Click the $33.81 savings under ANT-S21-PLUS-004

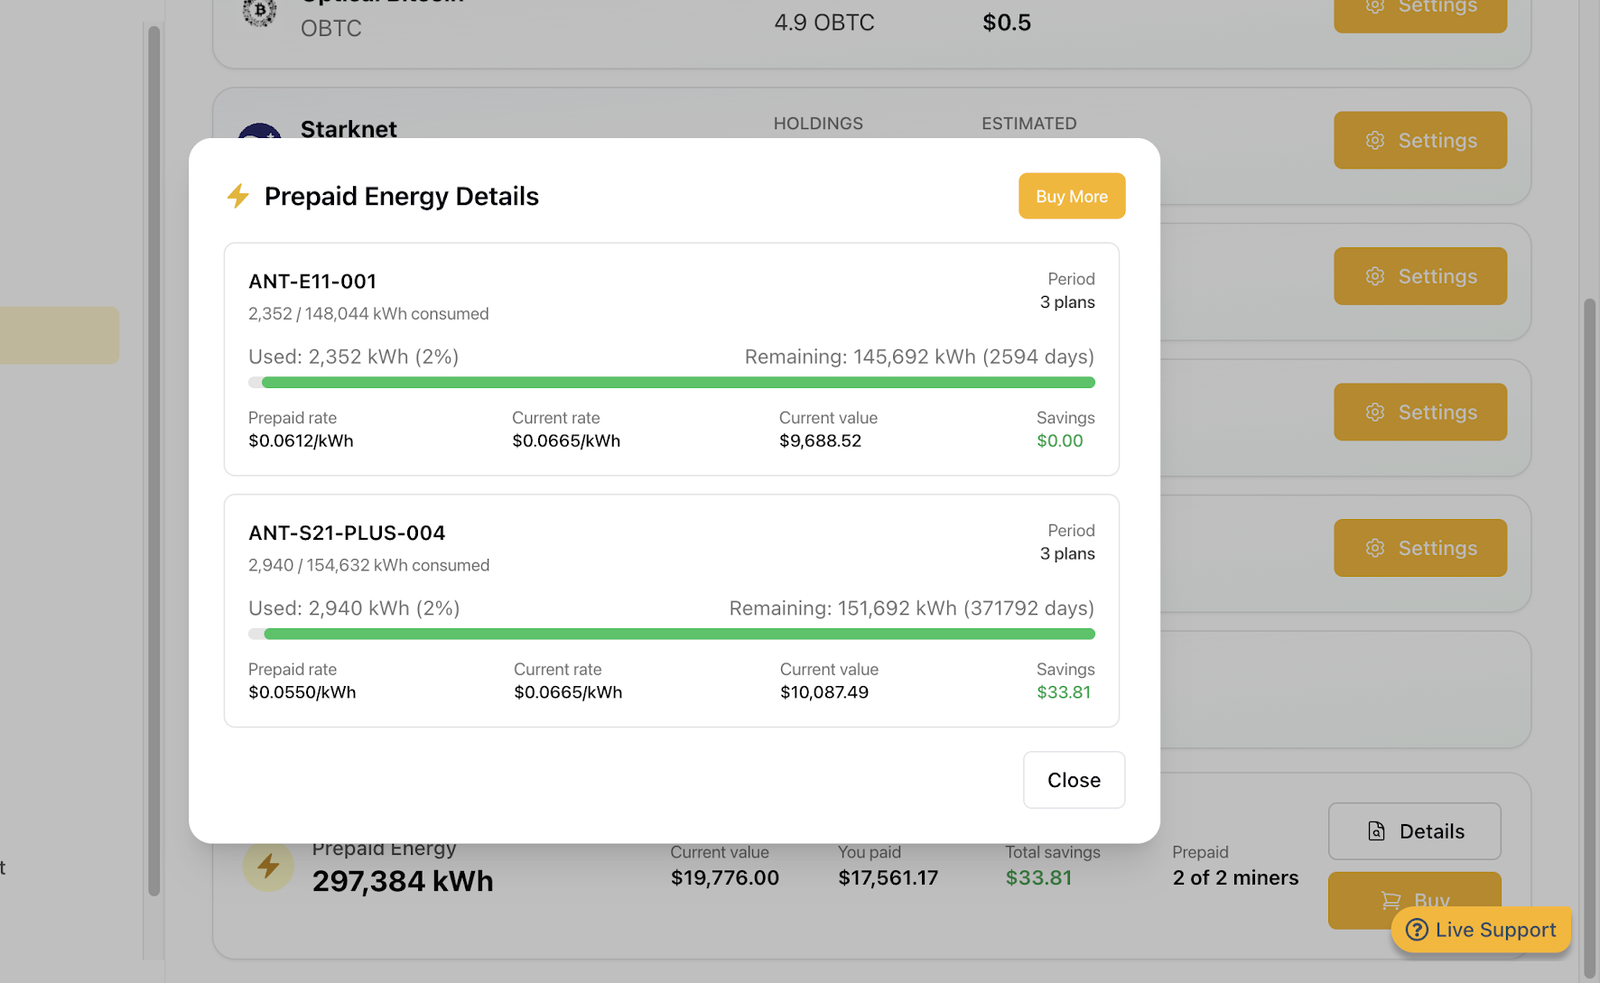[x=1064, y=692]
